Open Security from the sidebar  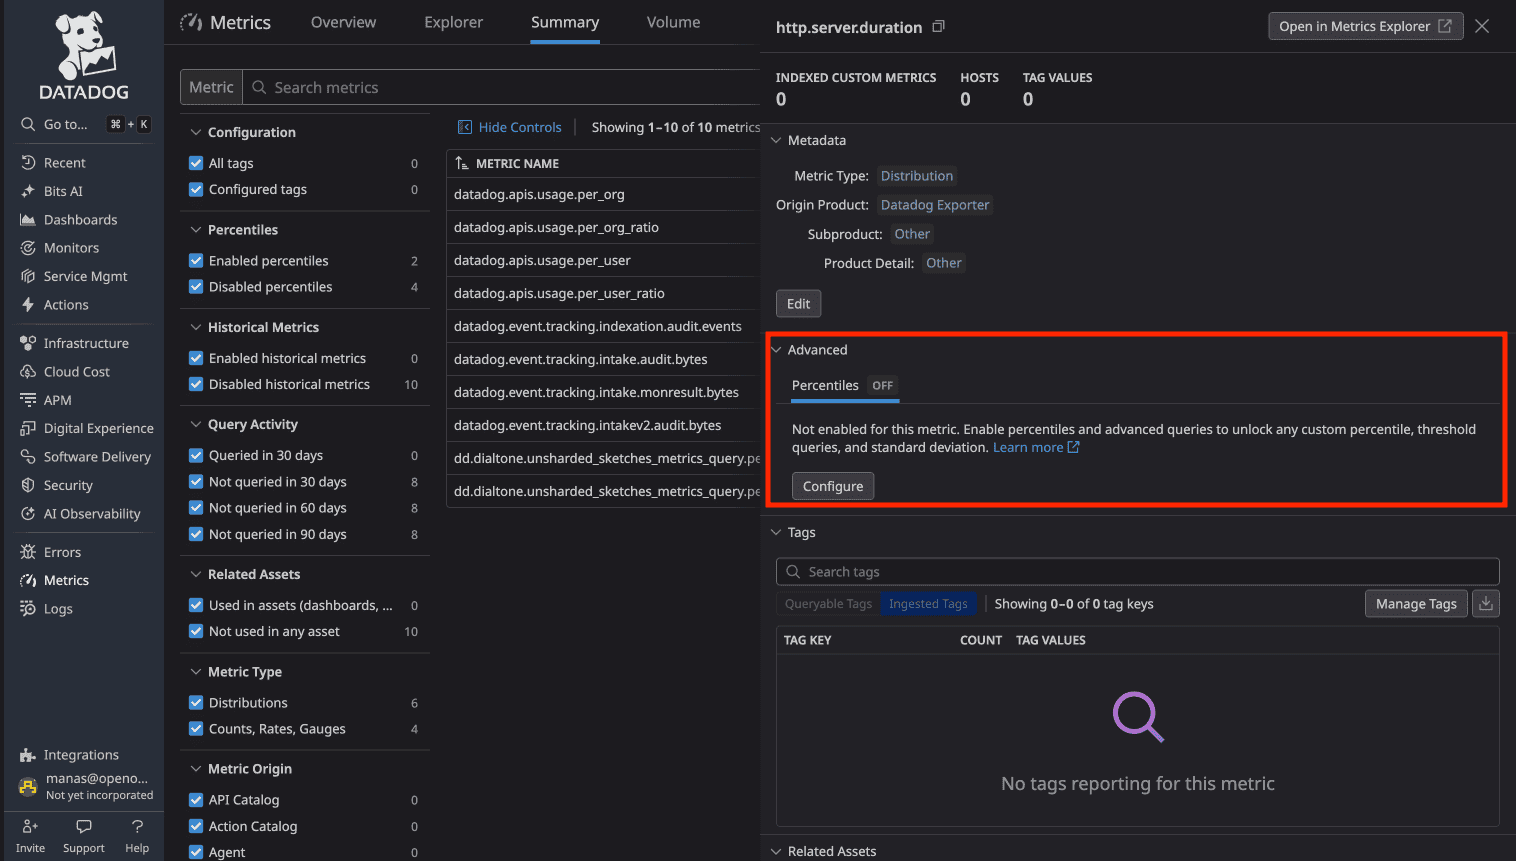66,485
